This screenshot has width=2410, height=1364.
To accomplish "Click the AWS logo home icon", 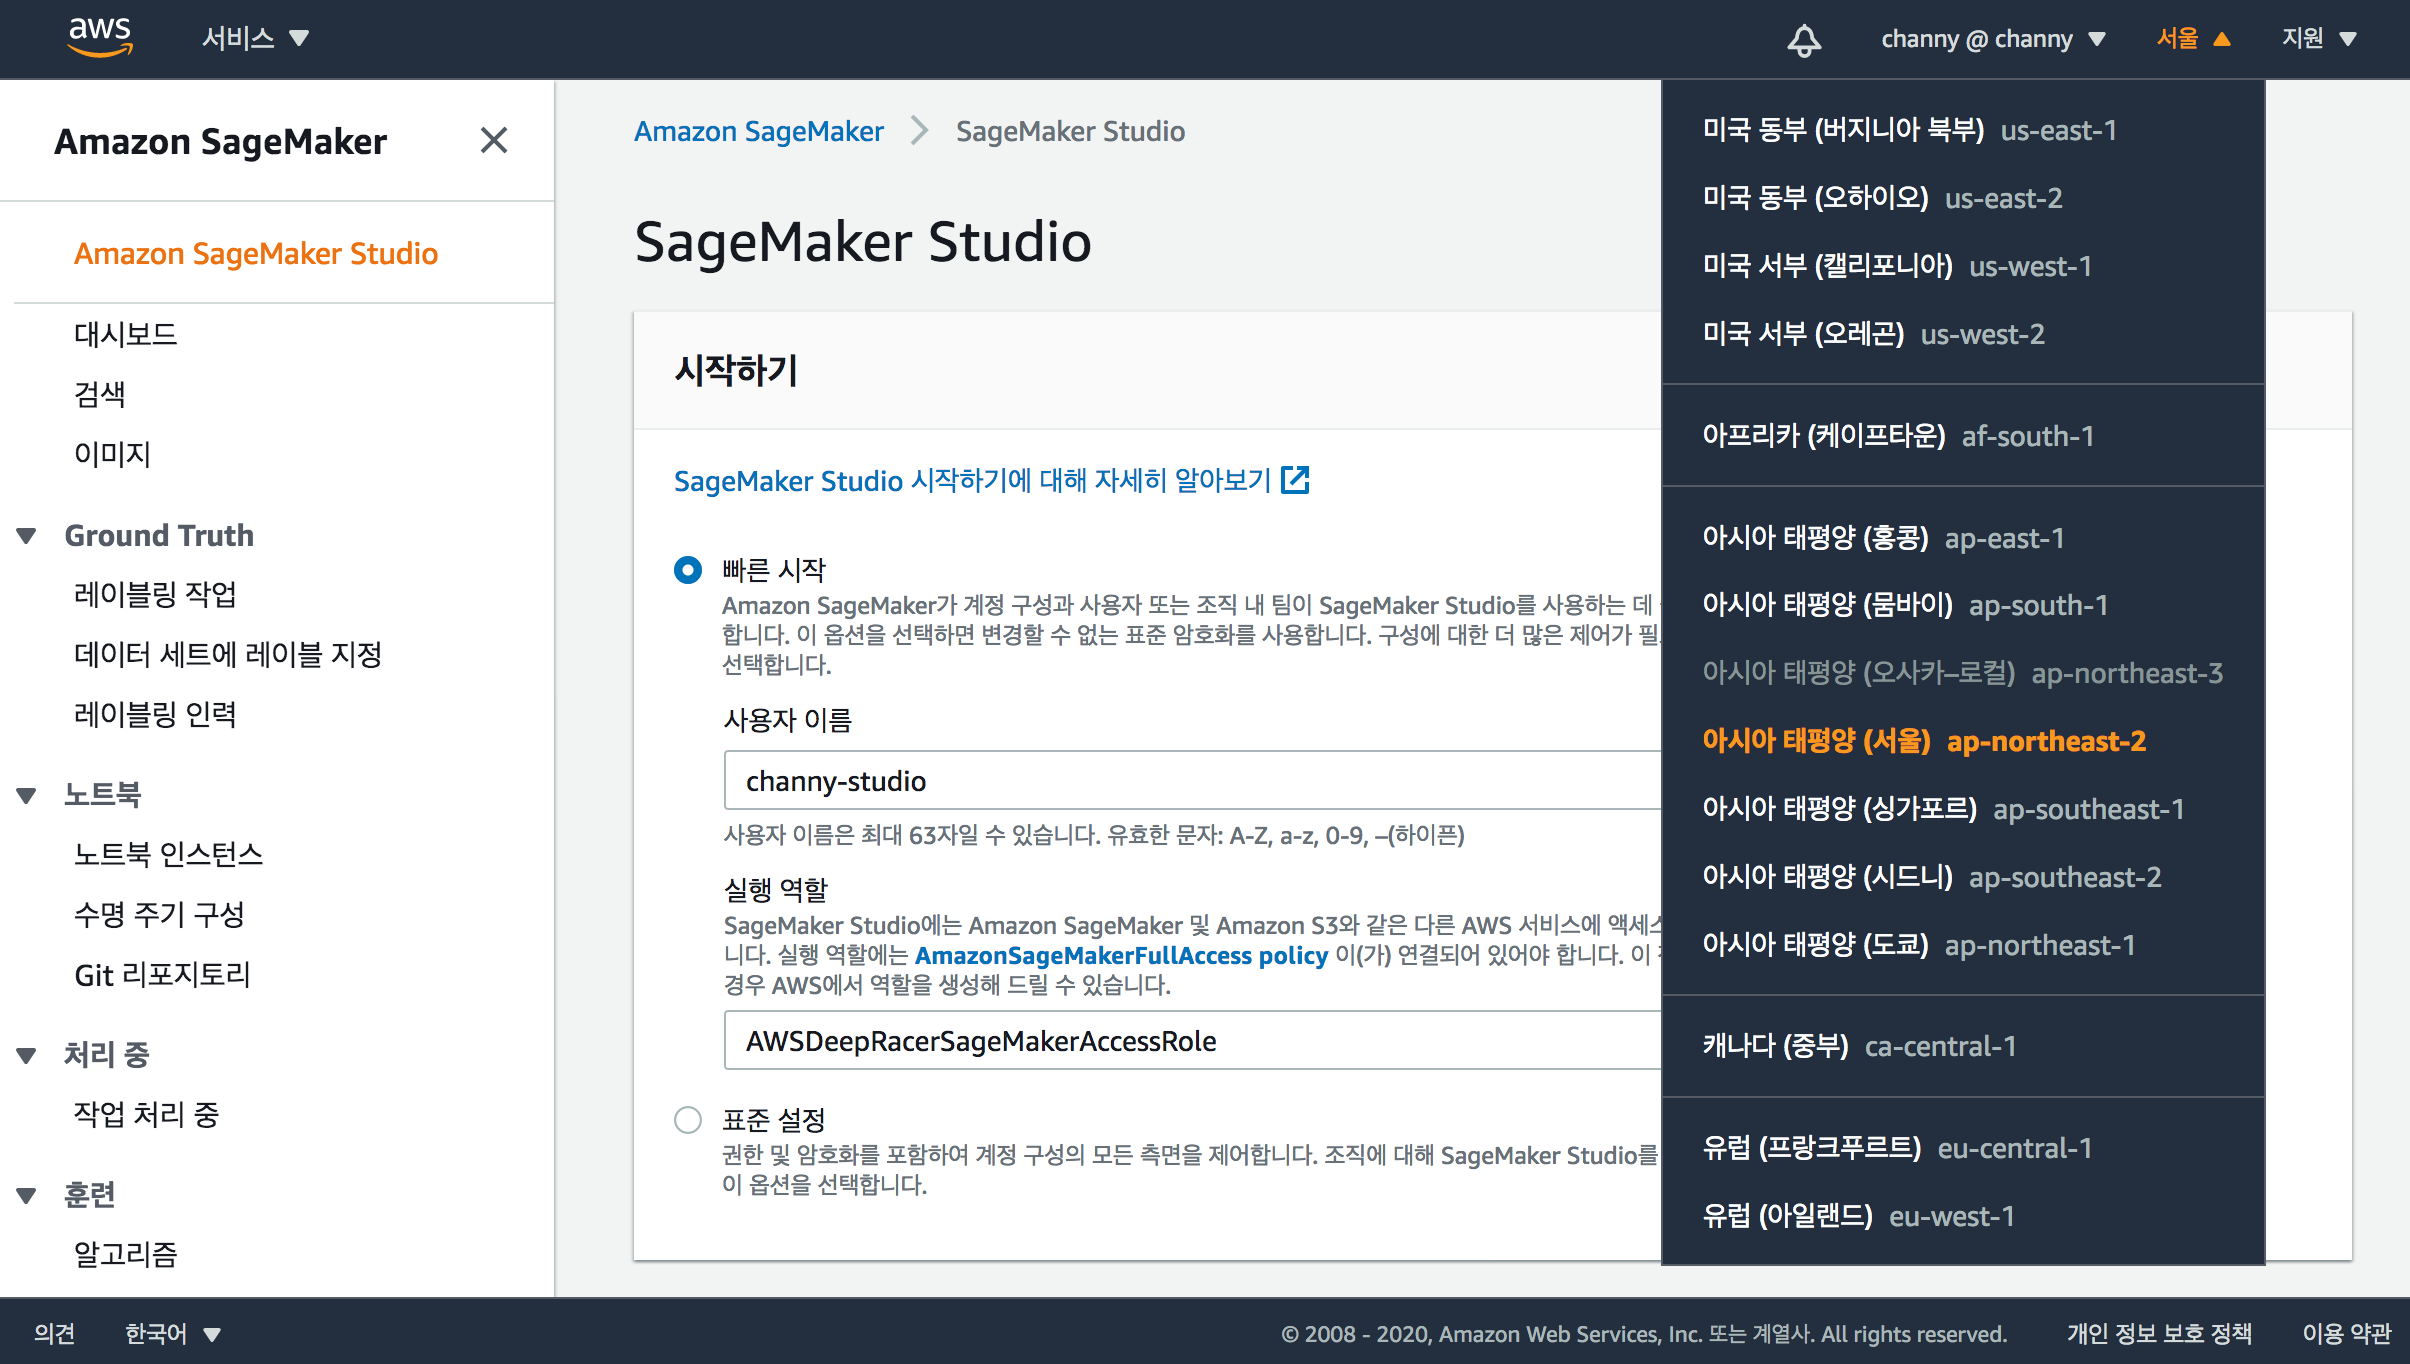I will pyautogui.click(x=99, y=37).
